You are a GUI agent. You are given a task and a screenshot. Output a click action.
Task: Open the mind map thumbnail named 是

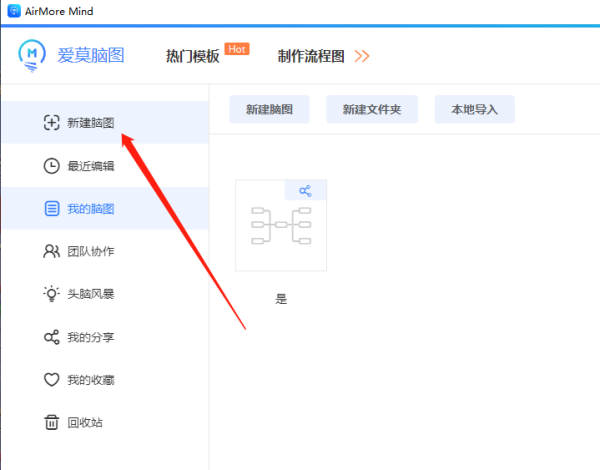pyautogui.click(x=281, y=225)
